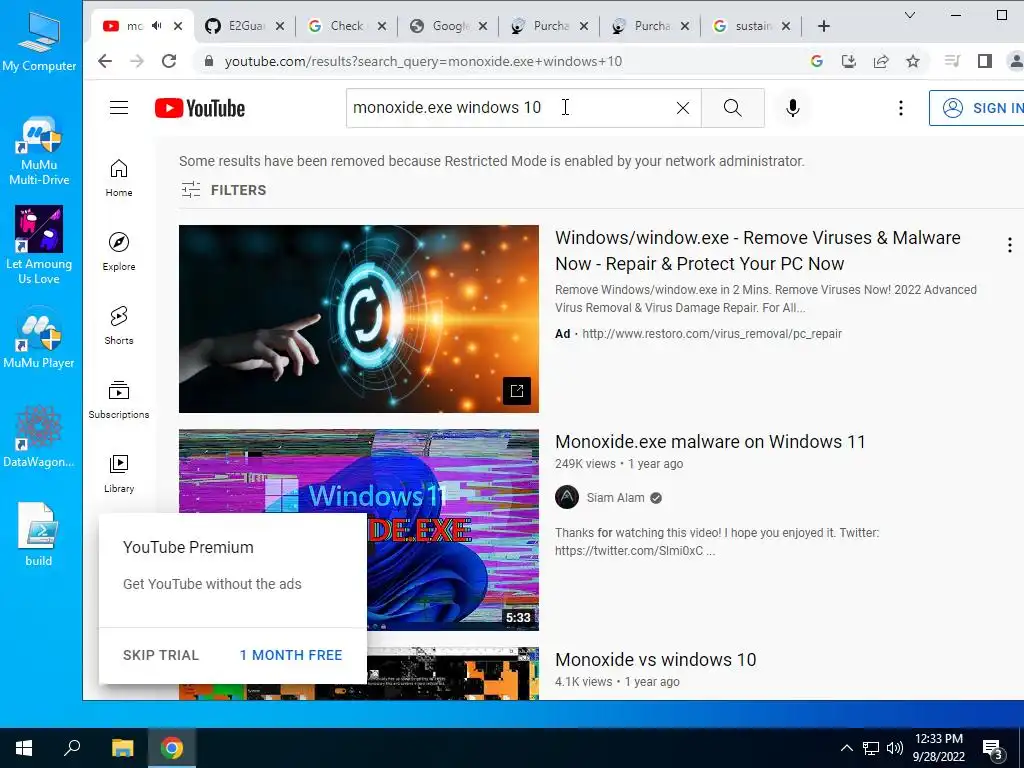Viewport: 1024px width, 768px height.
Task: Switch to the first 'Purcha' tab
Action: click(x=550, y=26)
